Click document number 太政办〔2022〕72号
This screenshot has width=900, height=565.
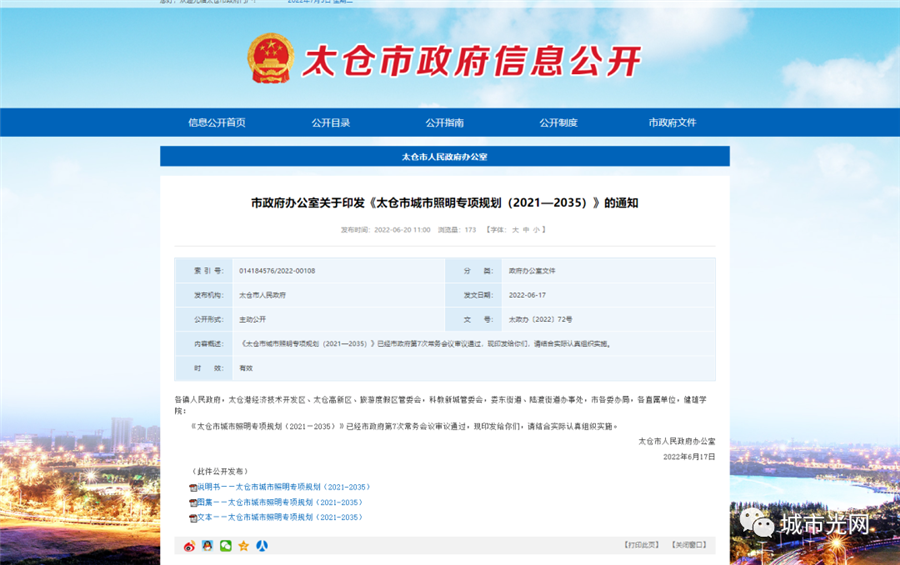(540, 319)
